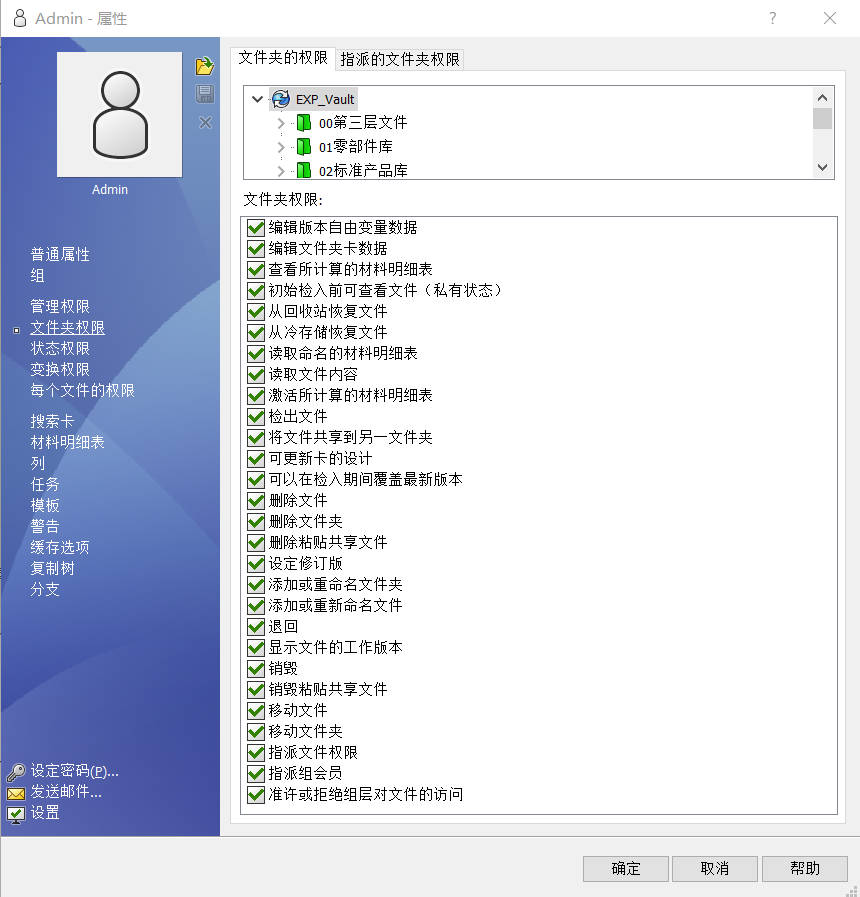This screenshot has height=897, width=860.
Task: Open 模板 section in sidebar
Action: tap(45, 506)
